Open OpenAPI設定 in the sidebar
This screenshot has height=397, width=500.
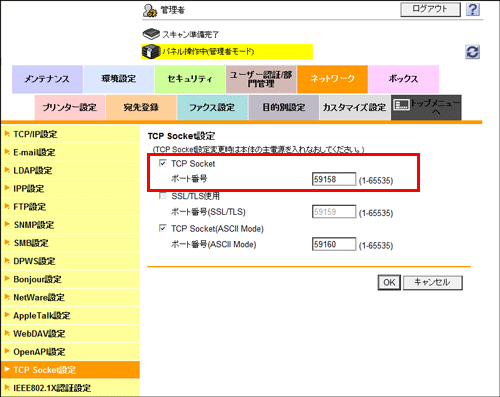point(70,352)
